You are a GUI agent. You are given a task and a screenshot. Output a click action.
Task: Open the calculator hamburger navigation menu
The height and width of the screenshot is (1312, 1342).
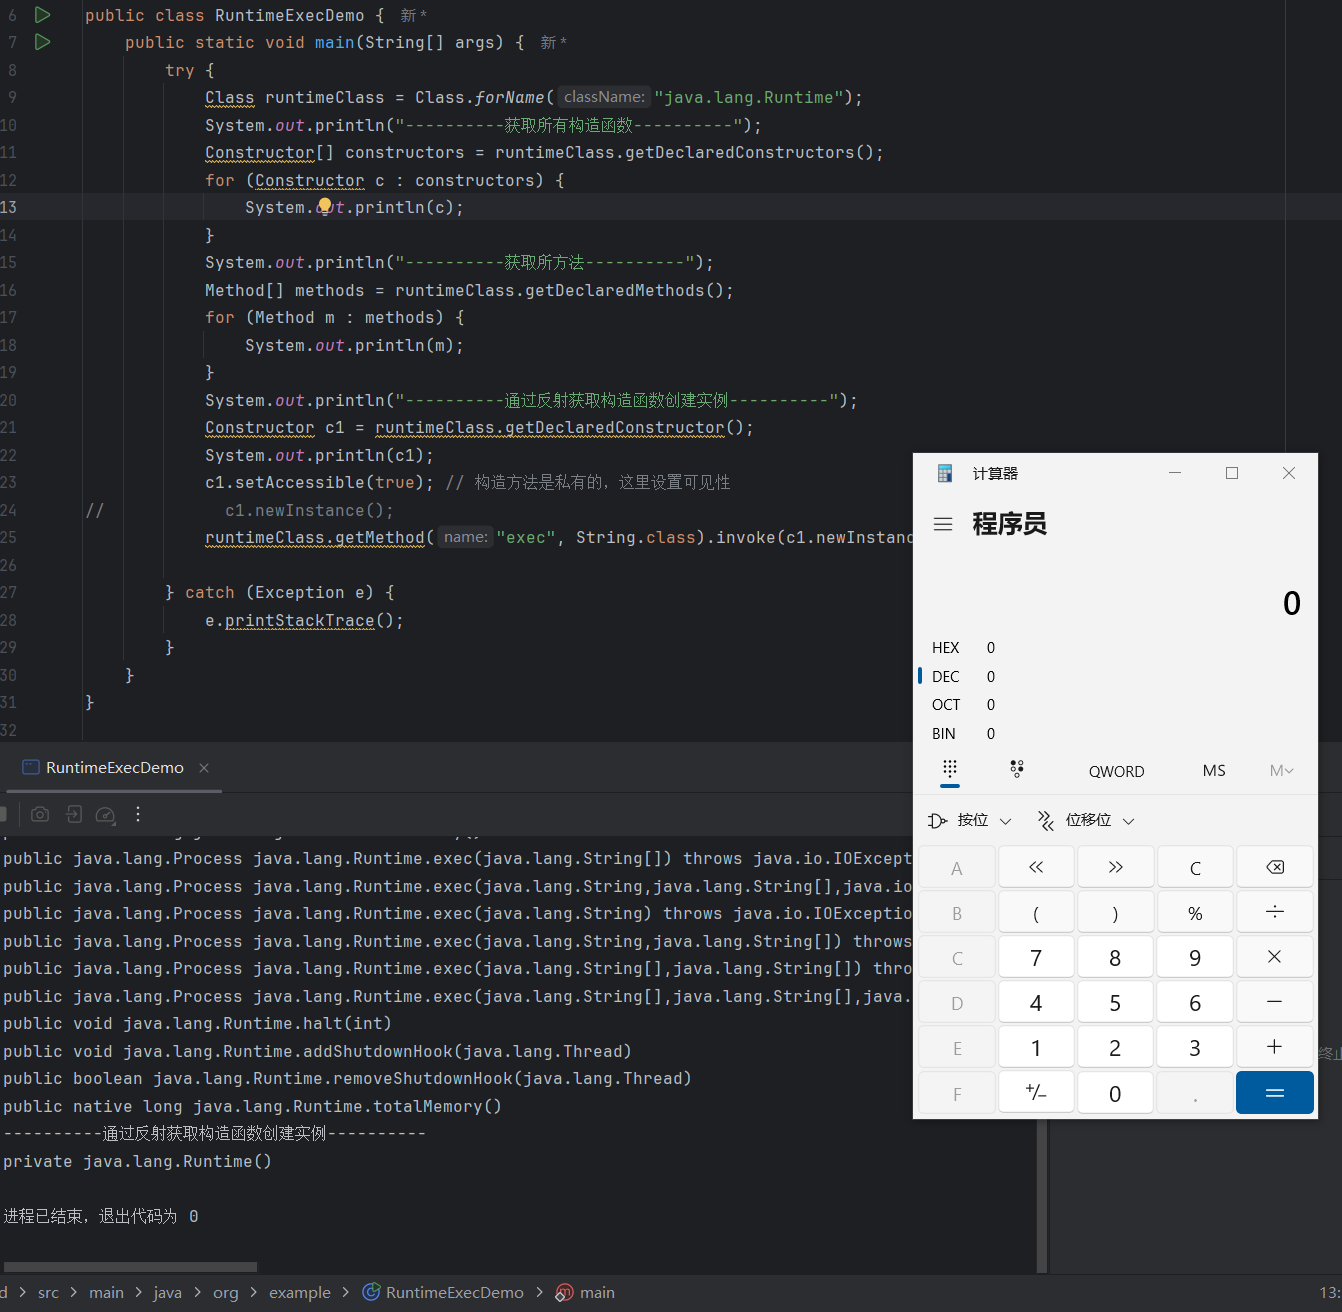coord(943,524)
